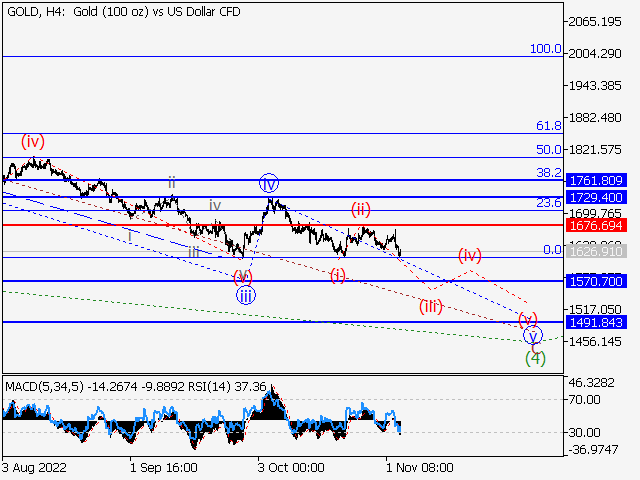Click the 100.0 Fibonacci level label
This screenshot has width=640, height=480.
tap(546, 49)
